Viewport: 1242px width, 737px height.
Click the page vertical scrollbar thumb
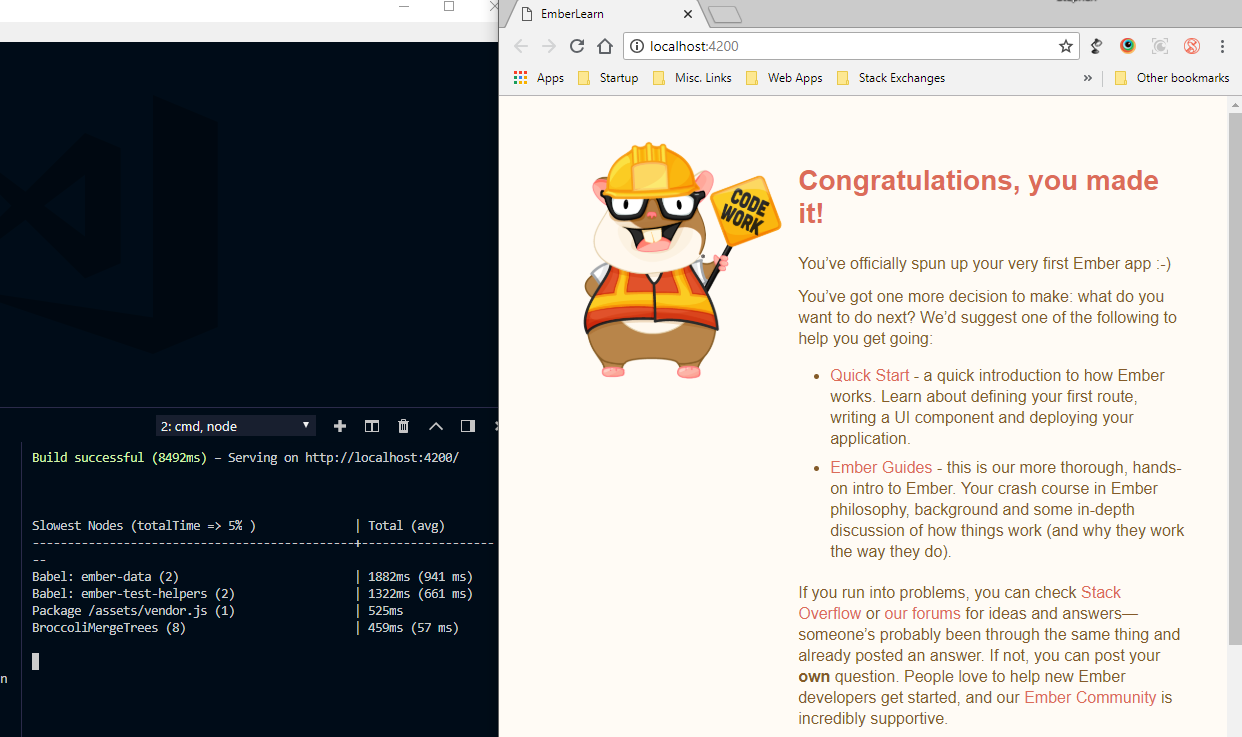click(1235, 378)
